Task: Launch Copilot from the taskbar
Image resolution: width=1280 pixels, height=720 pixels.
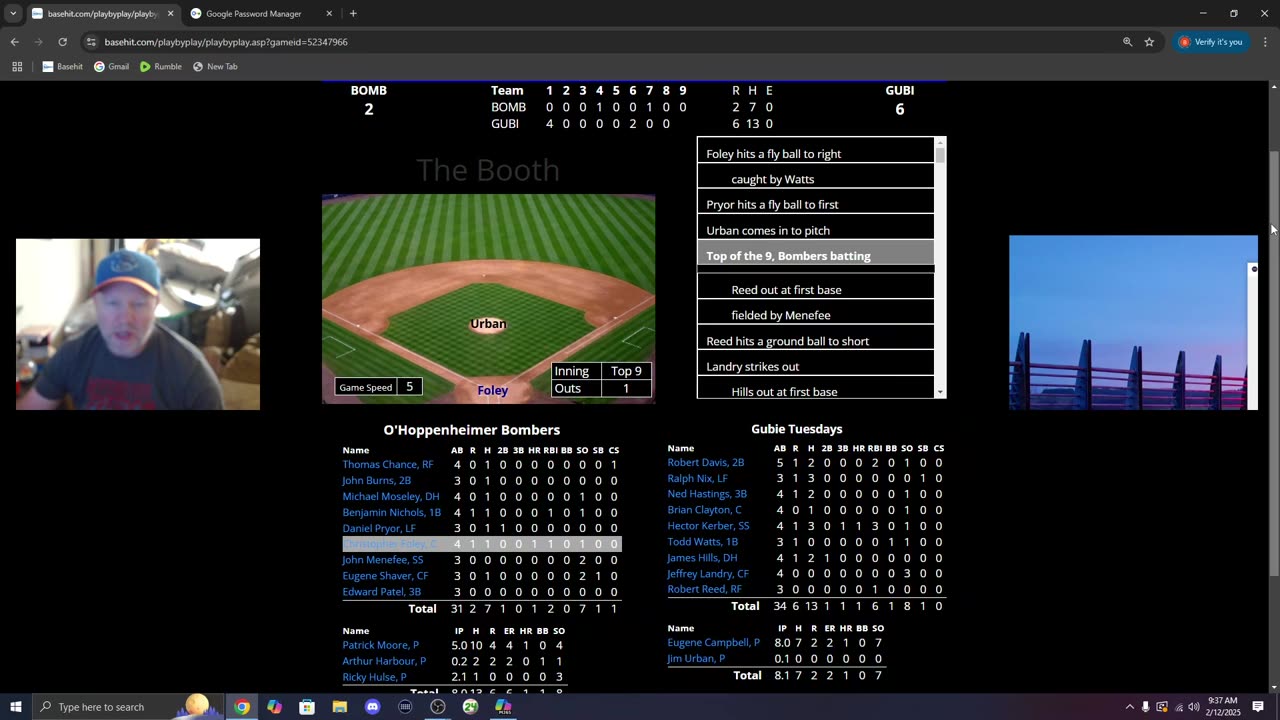Action: click(x=274, y=707)
